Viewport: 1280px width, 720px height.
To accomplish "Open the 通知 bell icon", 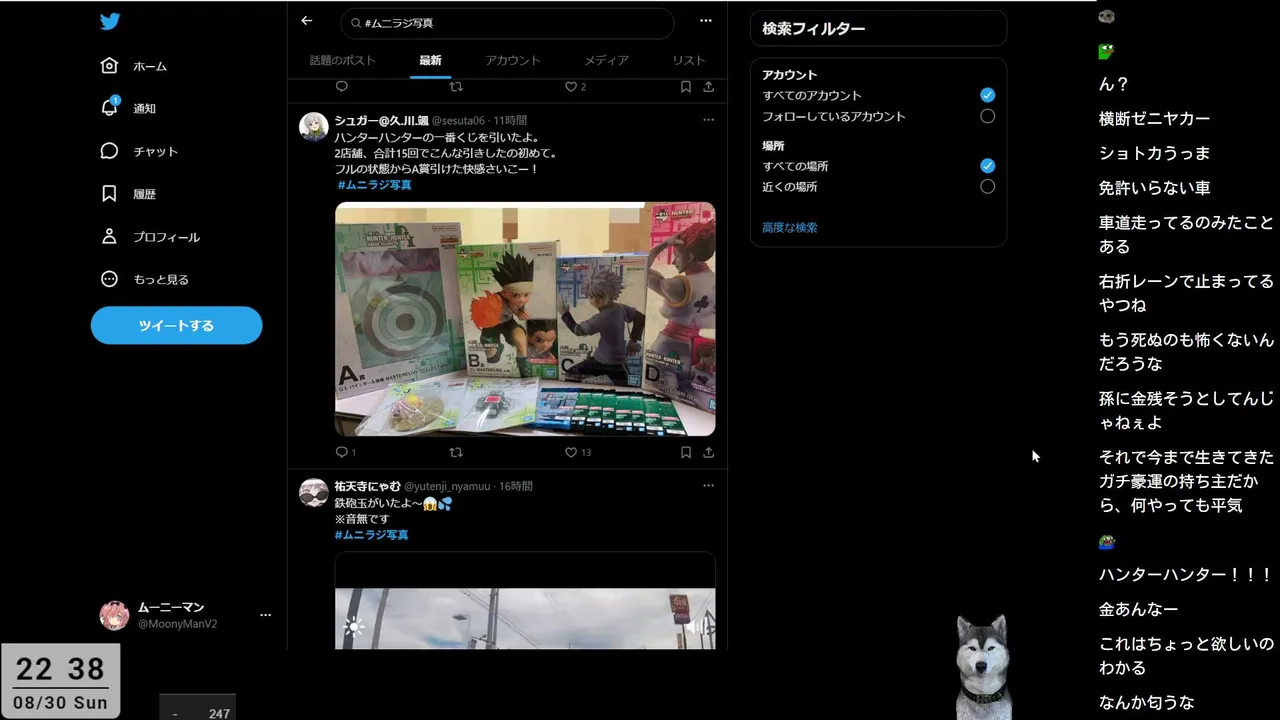I will [110, 107].
